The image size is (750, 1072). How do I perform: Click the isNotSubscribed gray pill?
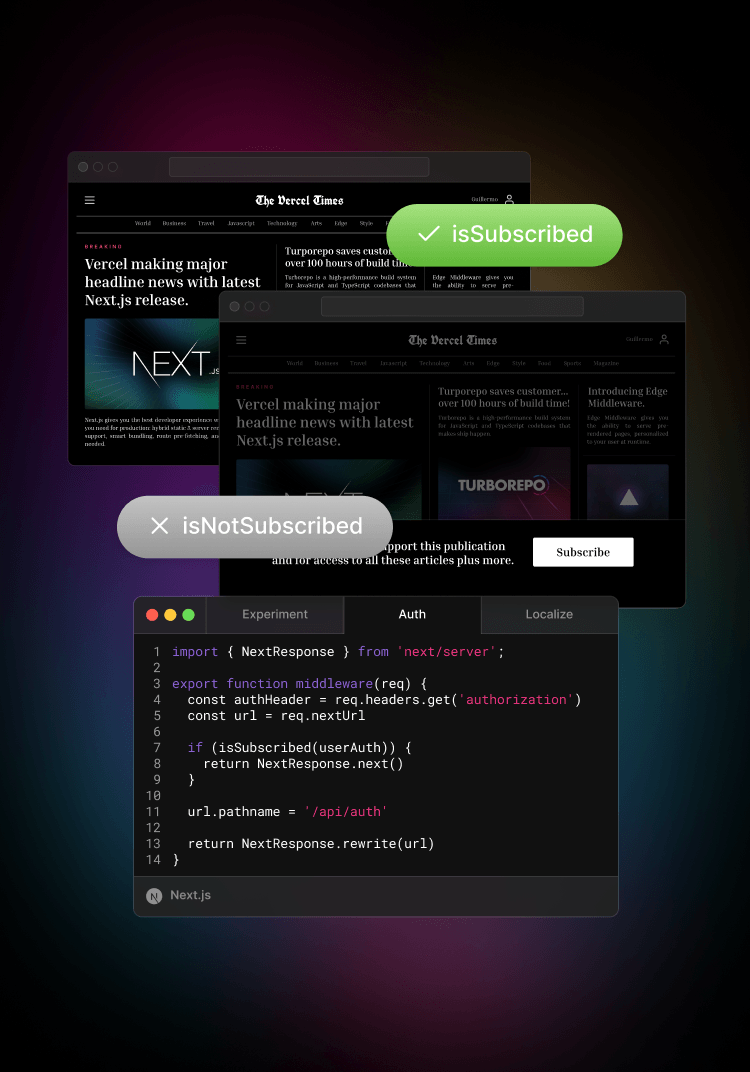[255, 526]
